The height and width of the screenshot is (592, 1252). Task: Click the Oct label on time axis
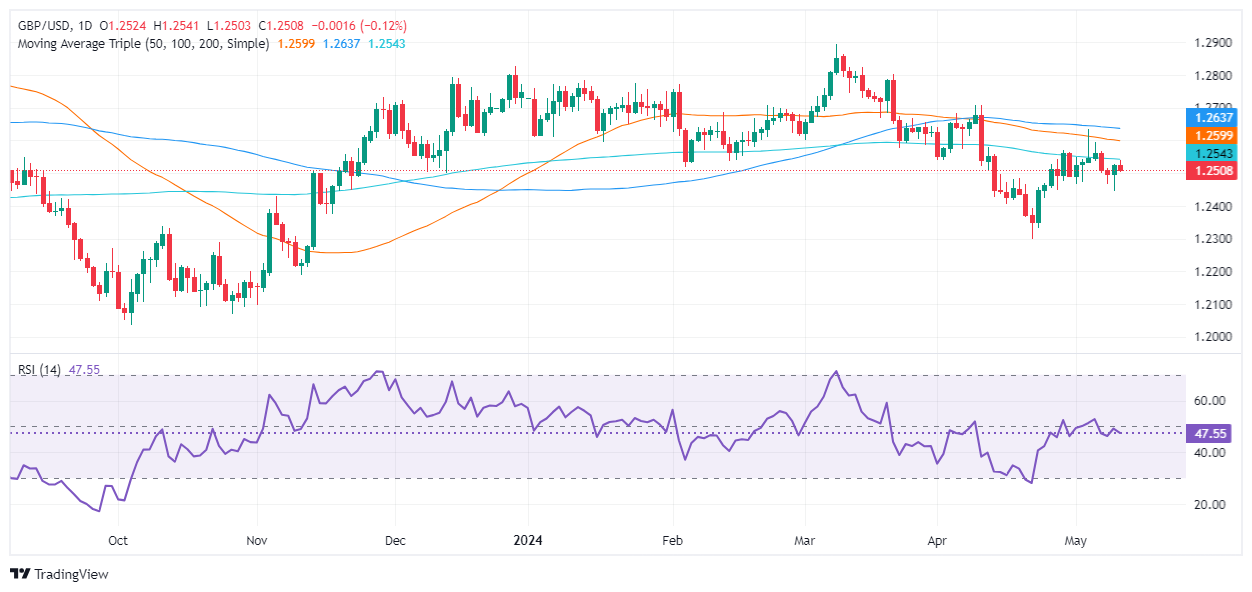118,540
